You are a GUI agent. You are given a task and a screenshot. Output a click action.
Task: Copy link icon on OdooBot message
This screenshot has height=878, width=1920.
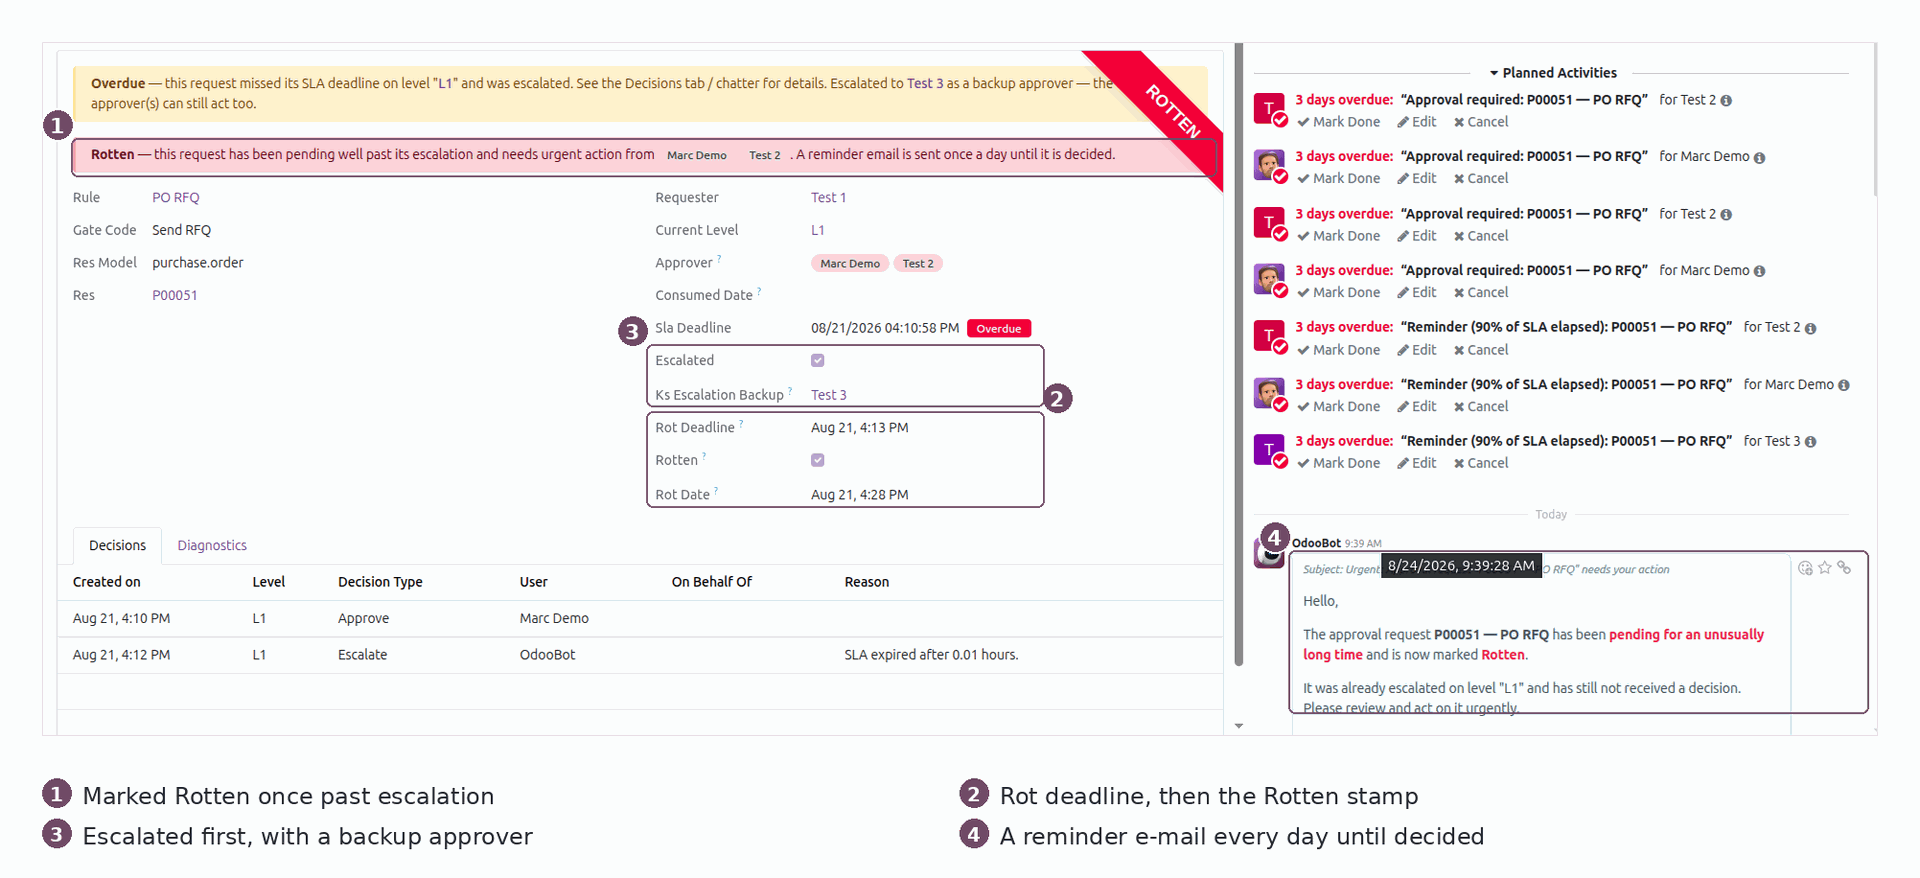point(1844,568)
